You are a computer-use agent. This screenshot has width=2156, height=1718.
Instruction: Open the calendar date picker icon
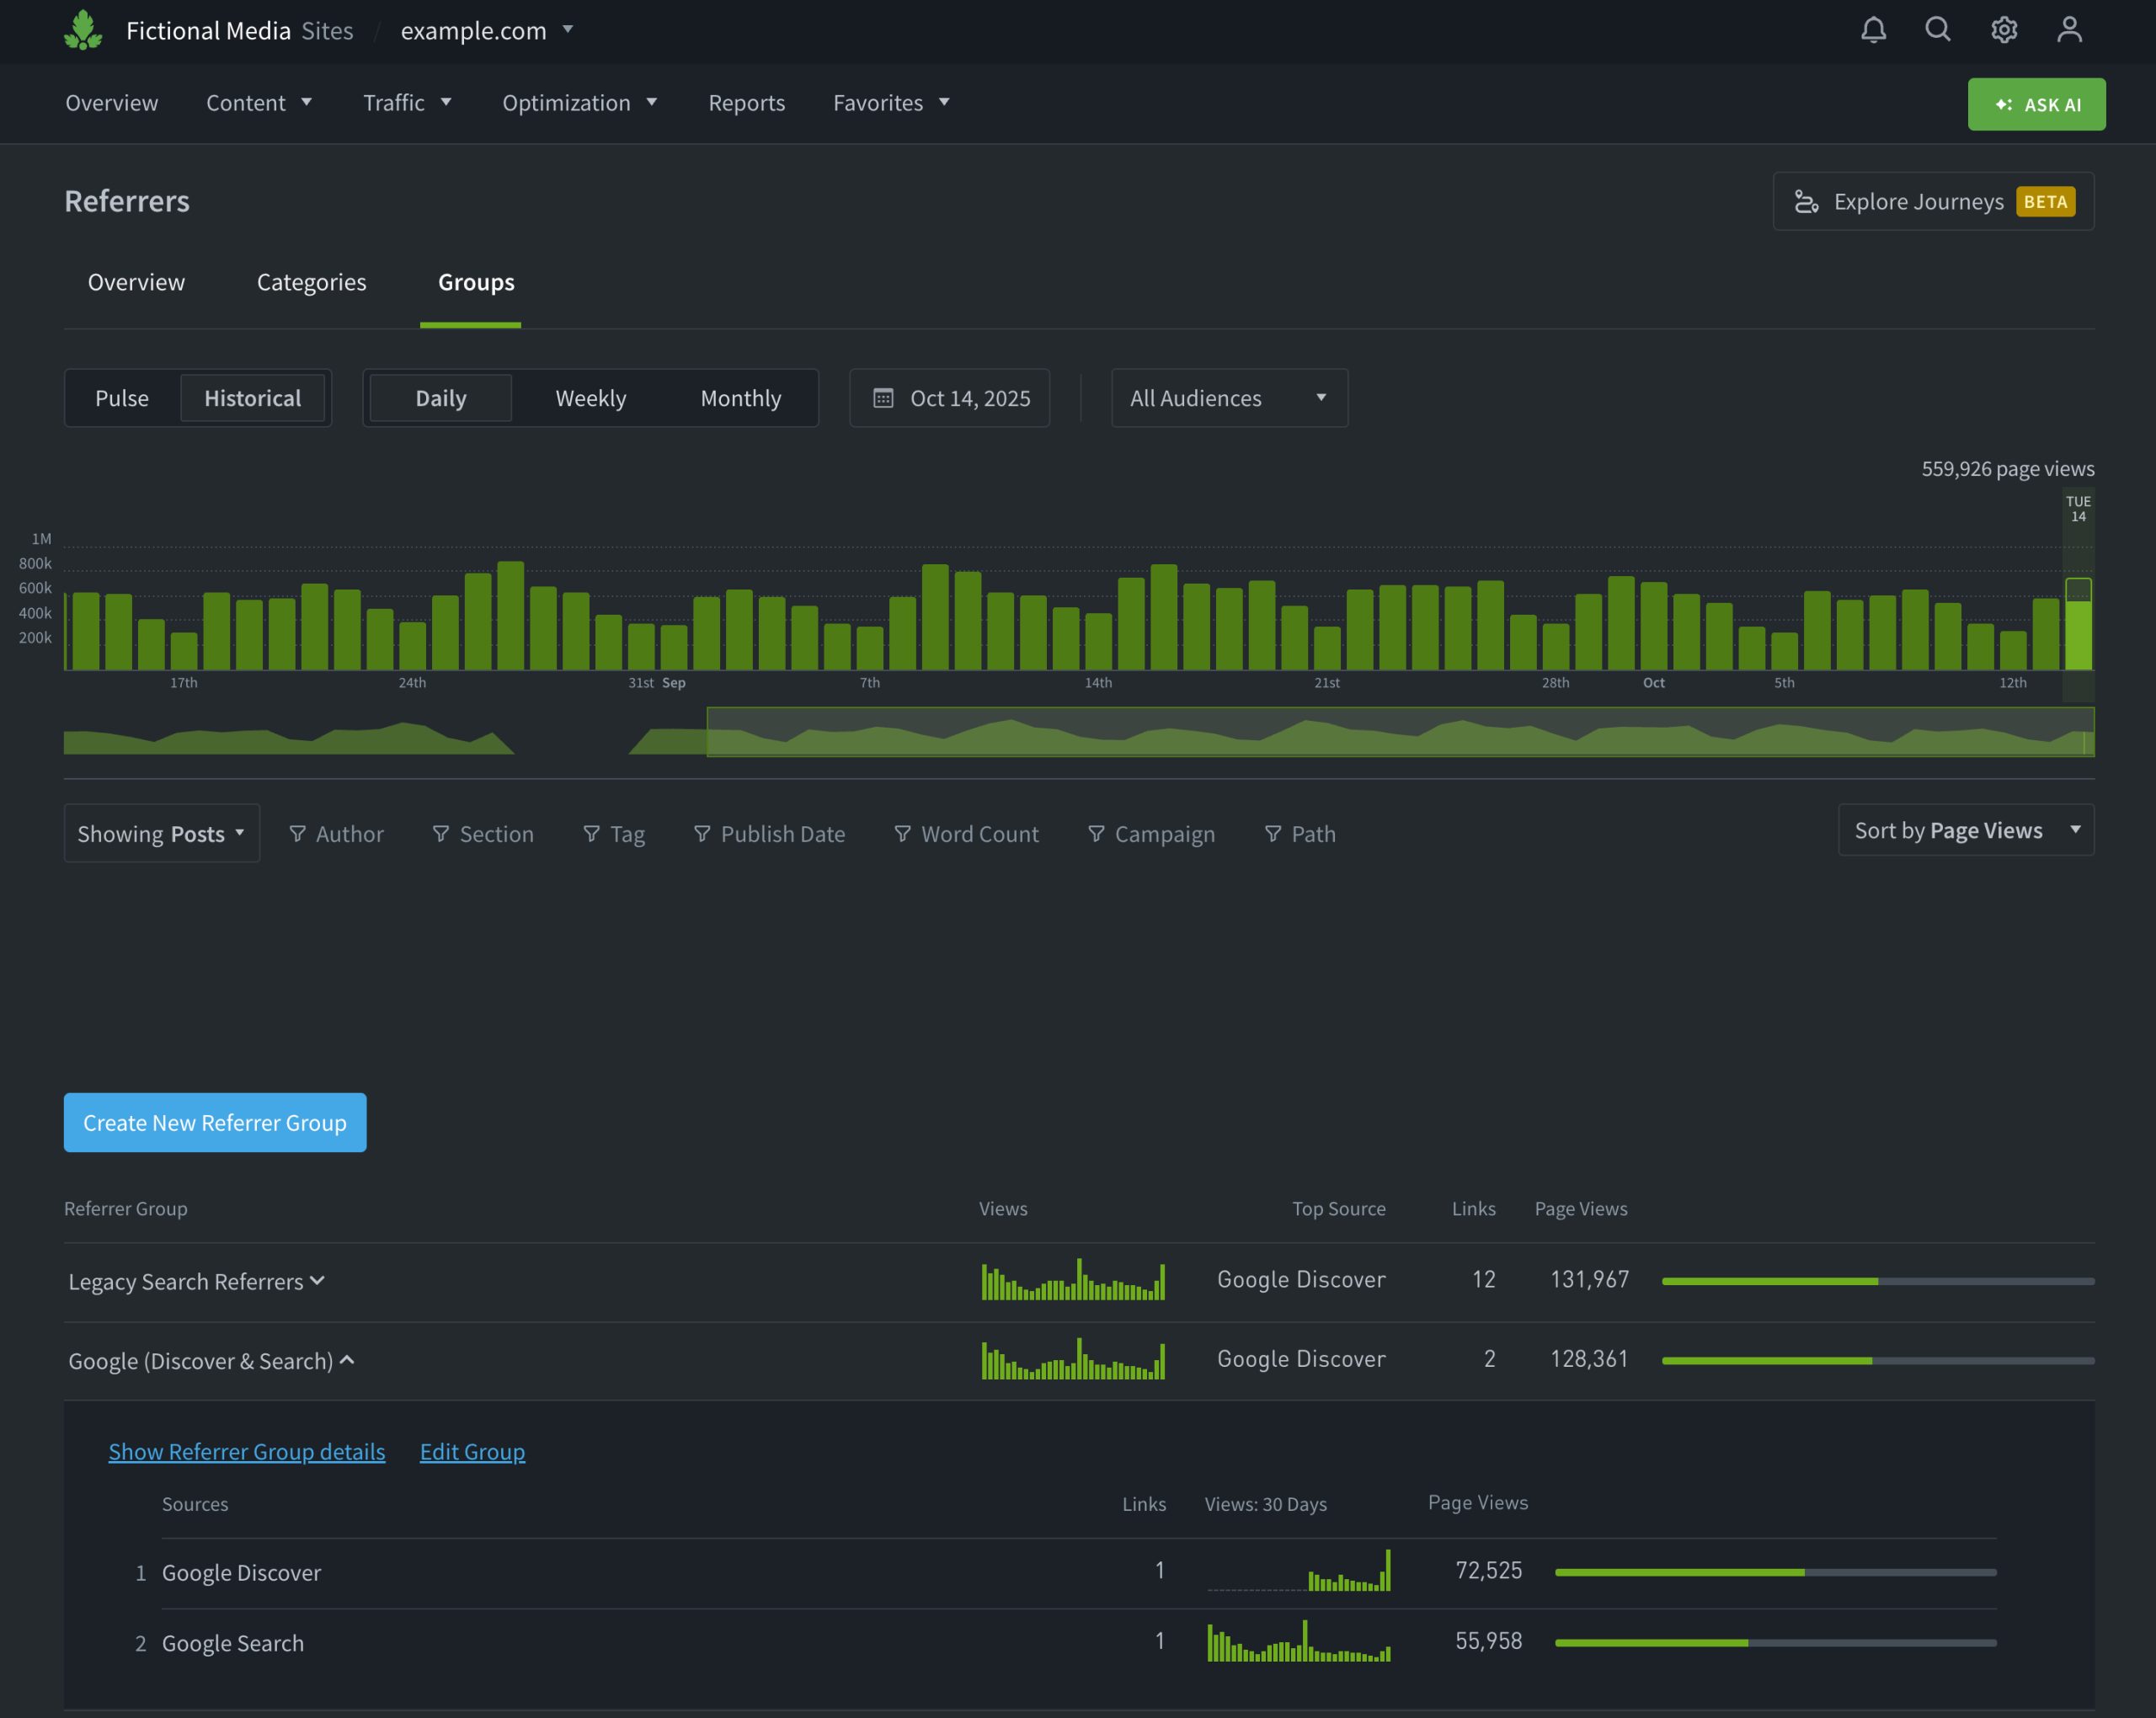(883, 398)
